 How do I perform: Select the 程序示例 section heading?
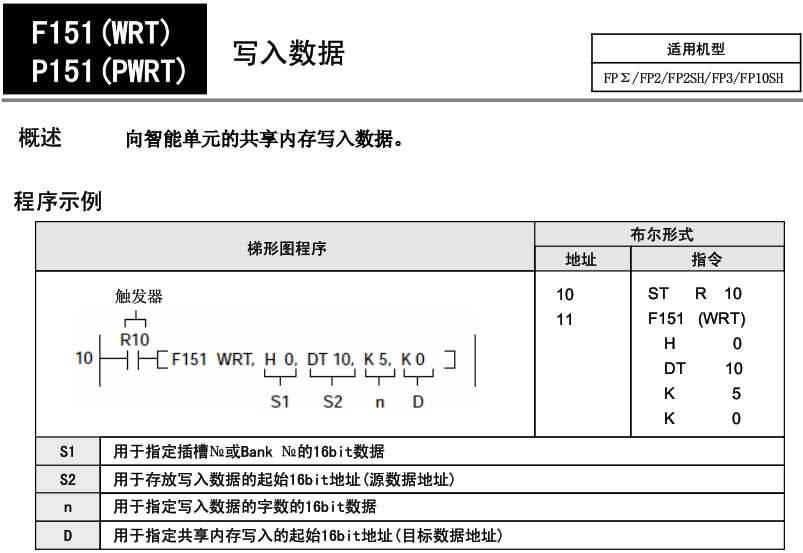point(56,201)
